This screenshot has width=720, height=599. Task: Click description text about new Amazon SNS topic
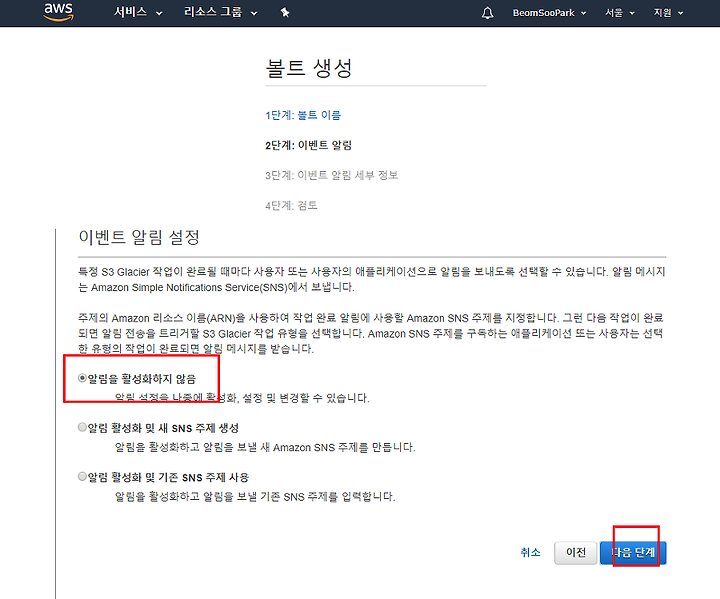click(265, 447)
